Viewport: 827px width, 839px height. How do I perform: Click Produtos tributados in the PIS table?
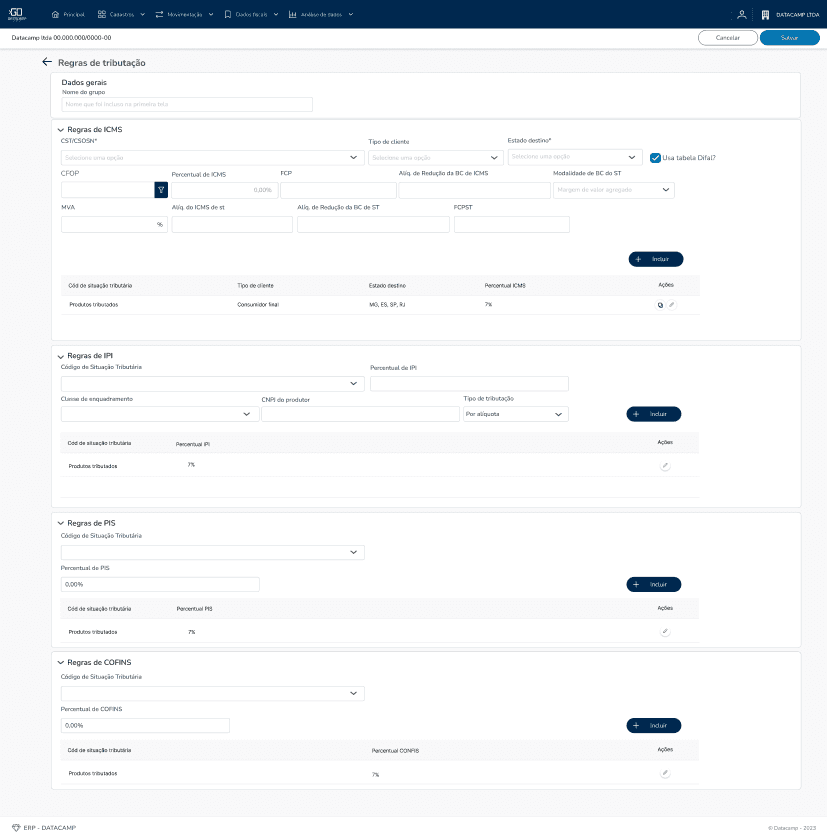93,632
